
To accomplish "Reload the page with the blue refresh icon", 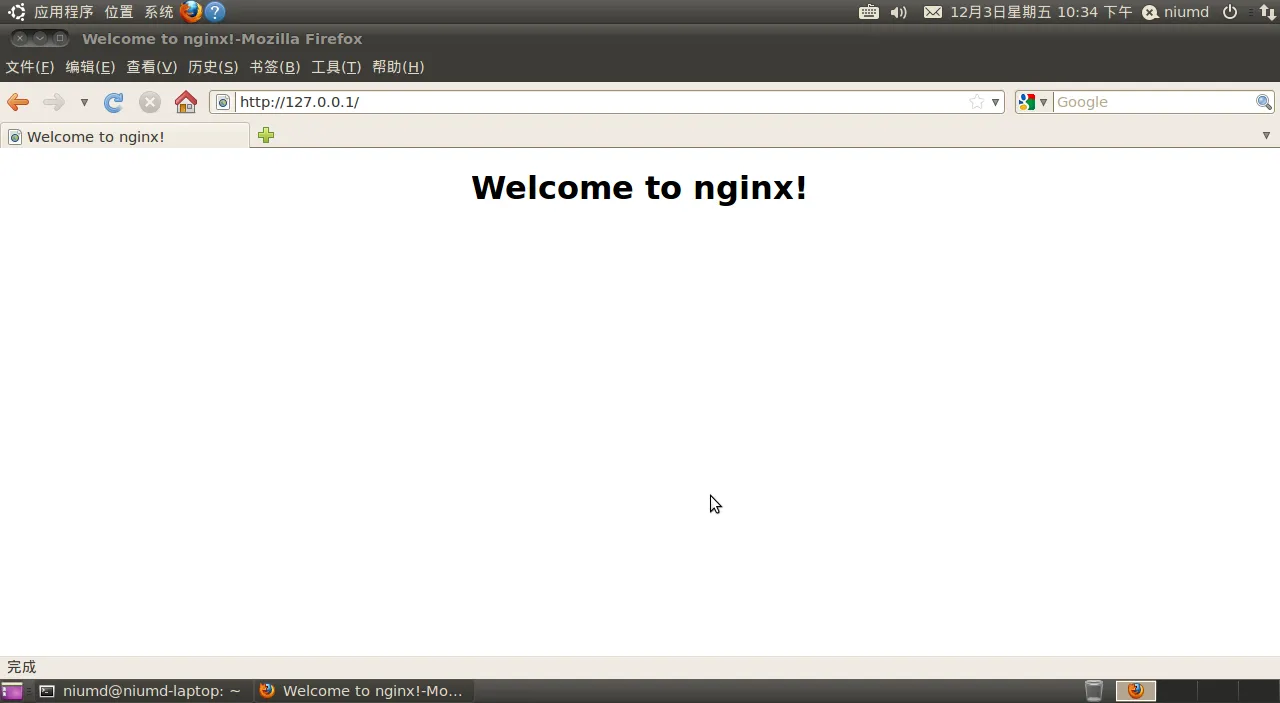I will (114, 102).
